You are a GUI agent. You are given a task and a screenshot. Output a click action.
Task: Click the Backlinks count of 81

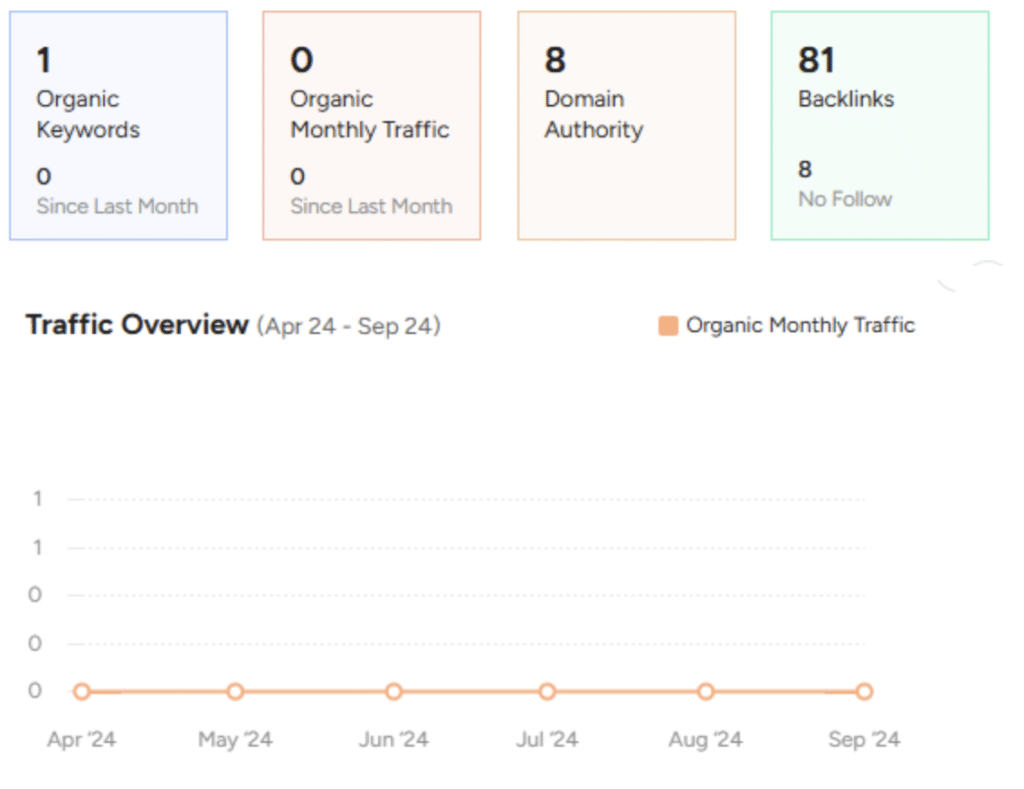[x=816, y=61]
